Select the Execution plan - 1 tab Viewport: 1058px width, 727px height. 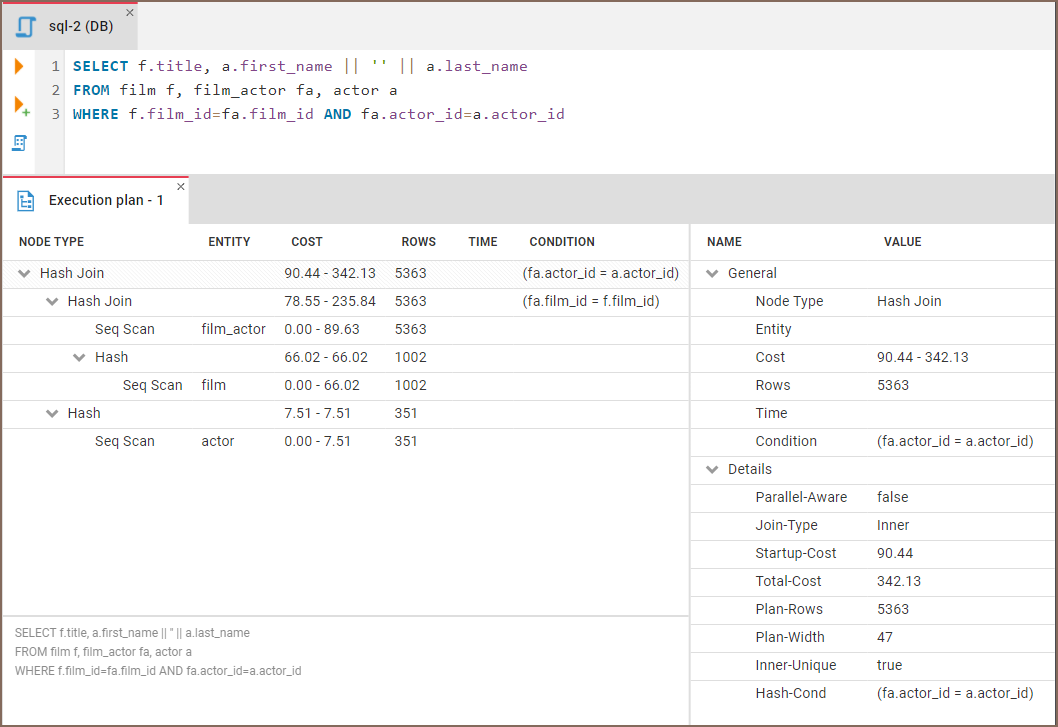[106, 201]
